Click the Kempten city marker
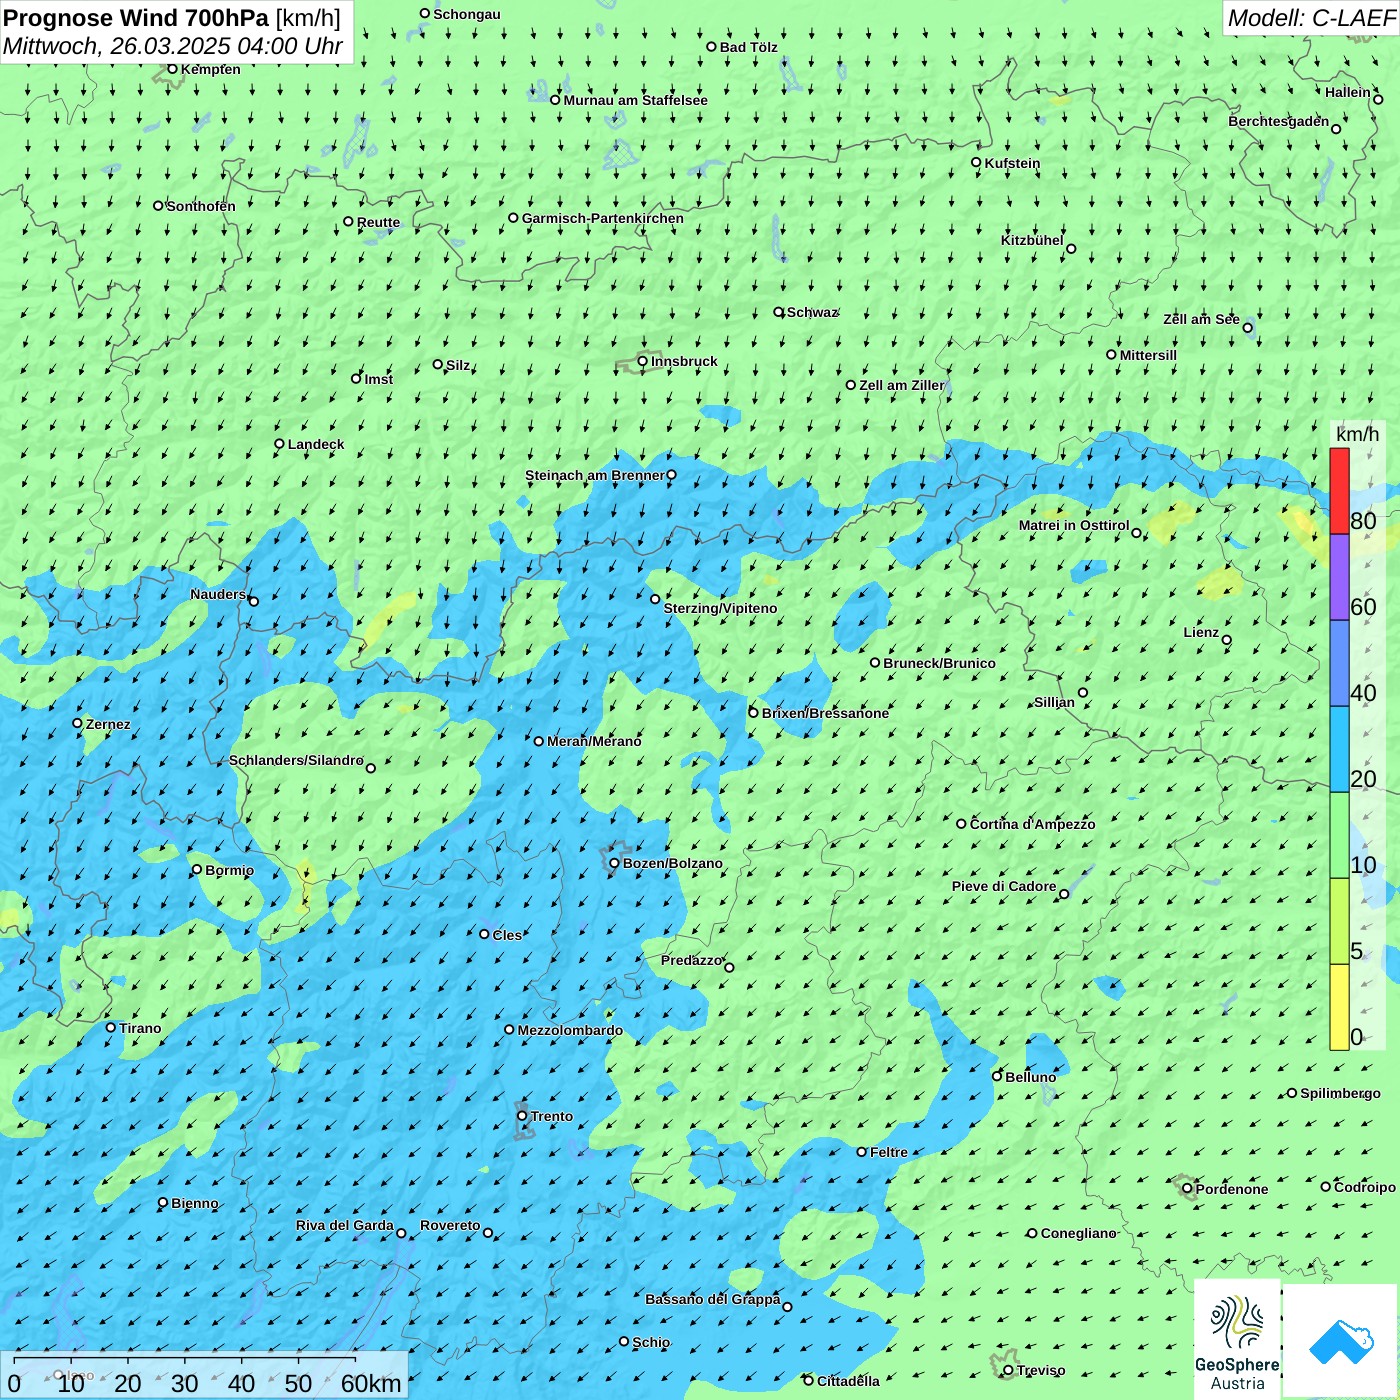Screen dimensions: 1400x1400 coord(172,69)
